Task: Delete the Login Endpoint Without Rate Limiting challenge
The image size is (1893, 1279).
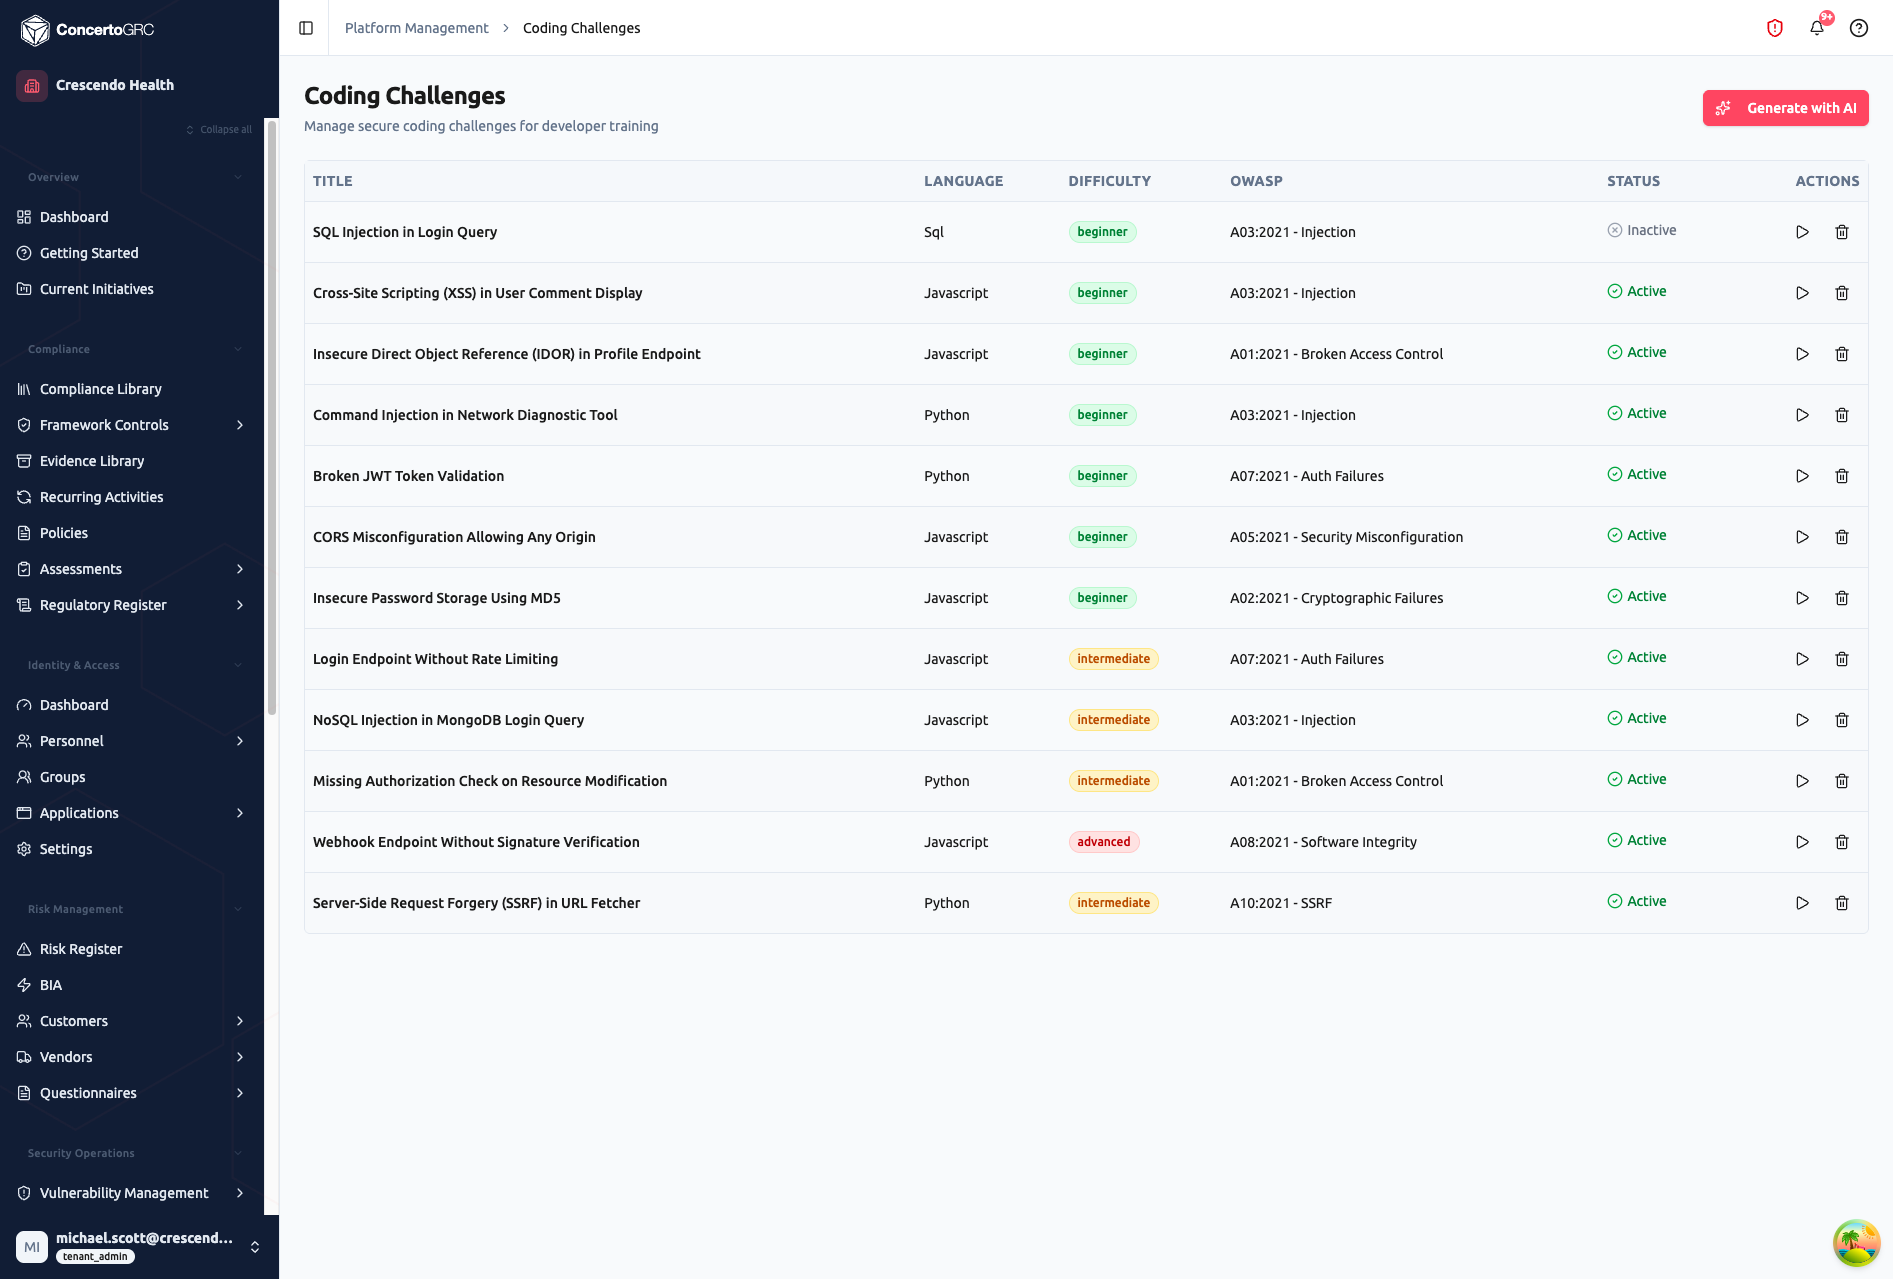Action: (x=1842, y=659)
